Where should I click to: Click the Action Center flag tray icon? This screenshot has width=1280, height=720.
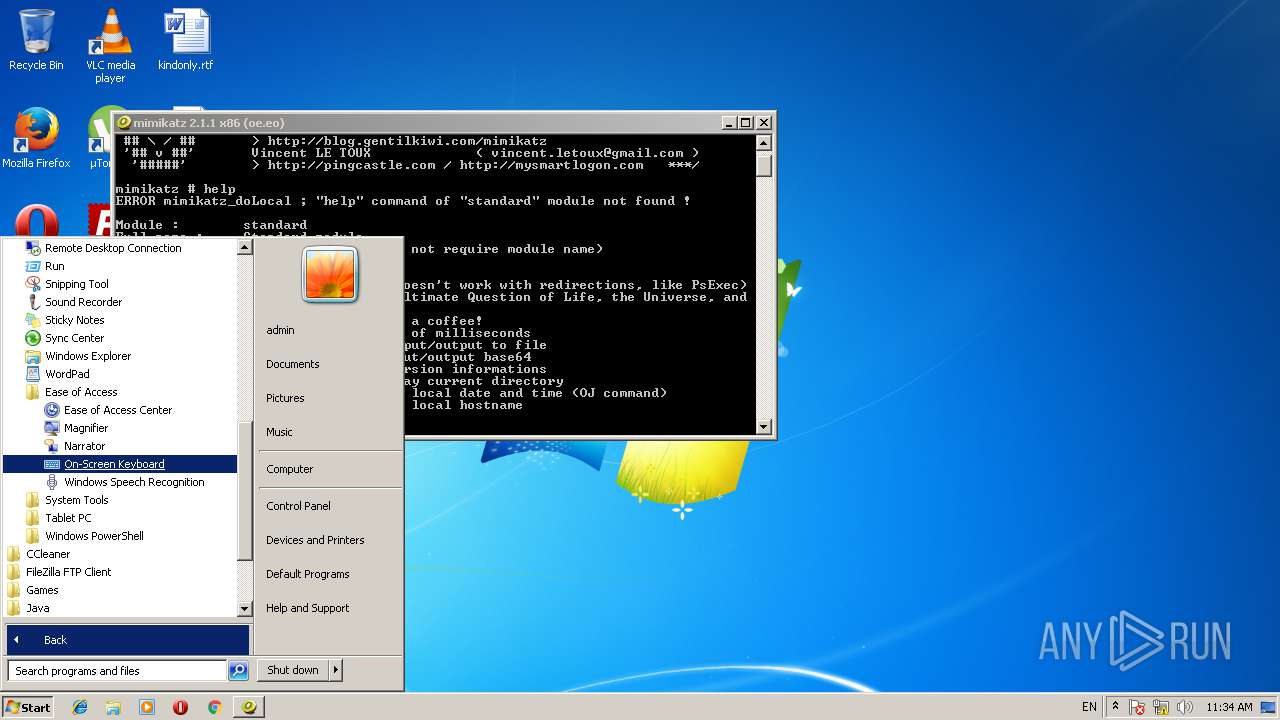tap(1138, 707)
